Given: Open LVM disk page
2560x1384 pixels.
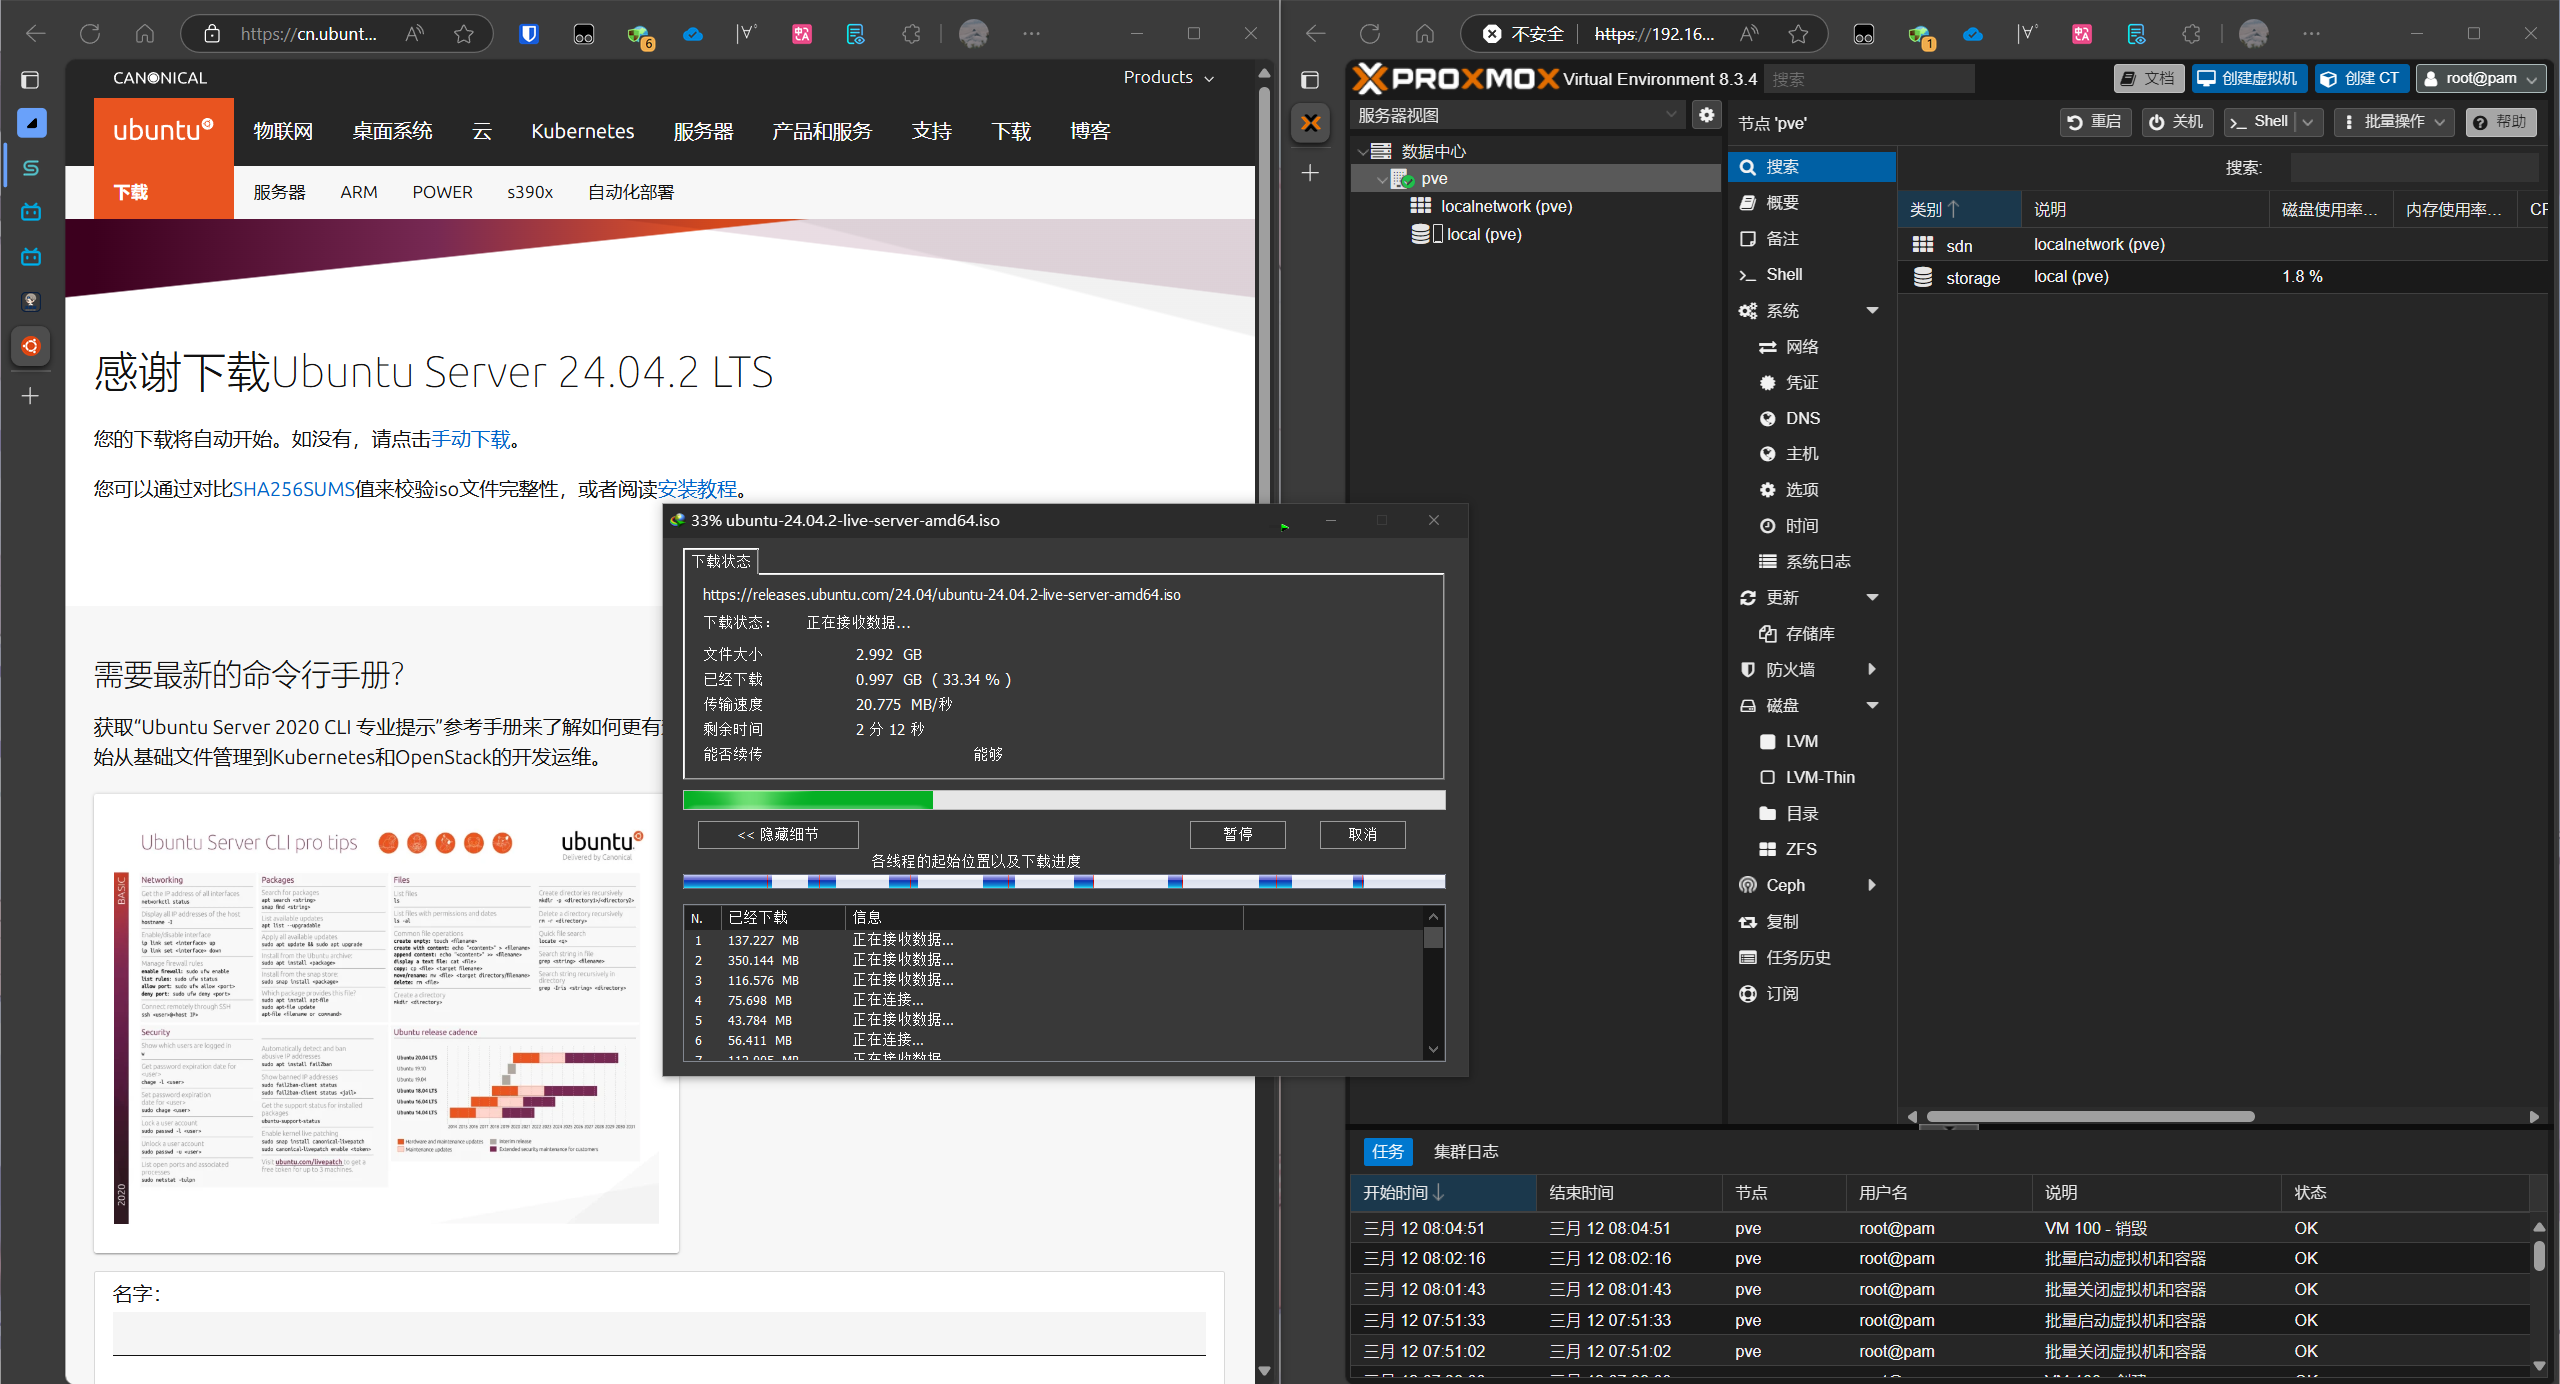Looking at the screenshot, I should point(1811,742).
